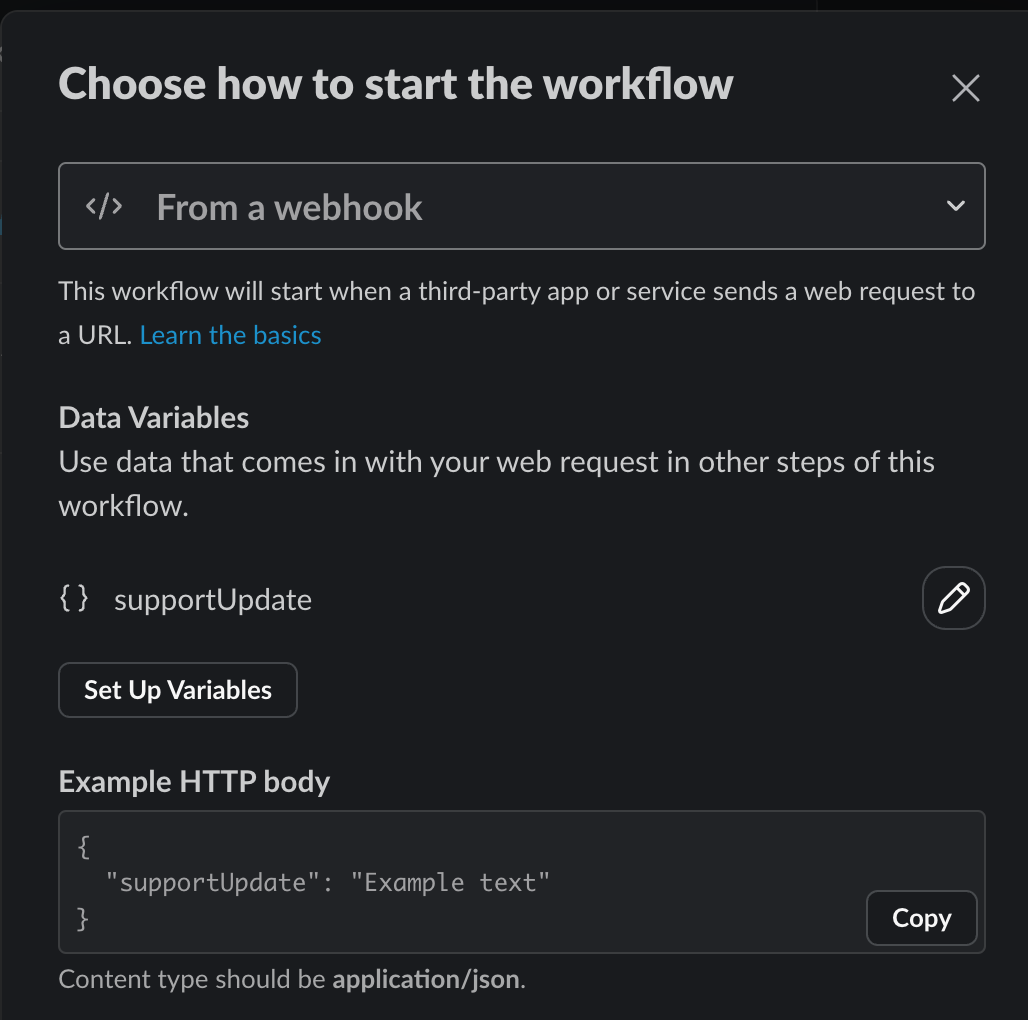The height and width of the screenshot is (1020, 1028).
Task: Click the webhook description paragraph
Action: point(517,313)
